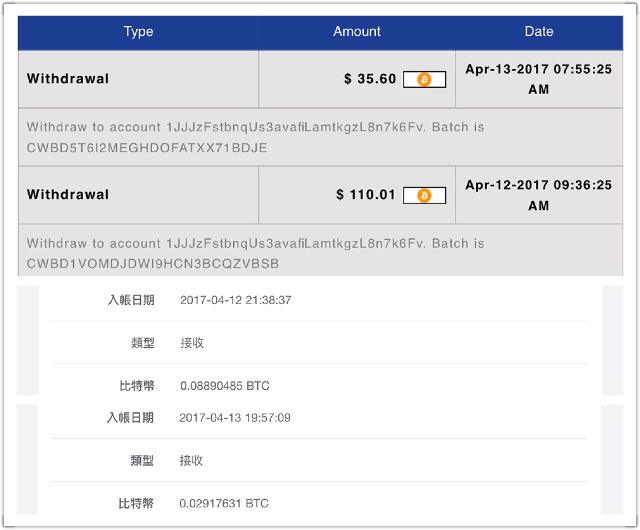
Task: Select the Withdrawal label in the $ 35.60 row
Action: [x=68, y=78]
